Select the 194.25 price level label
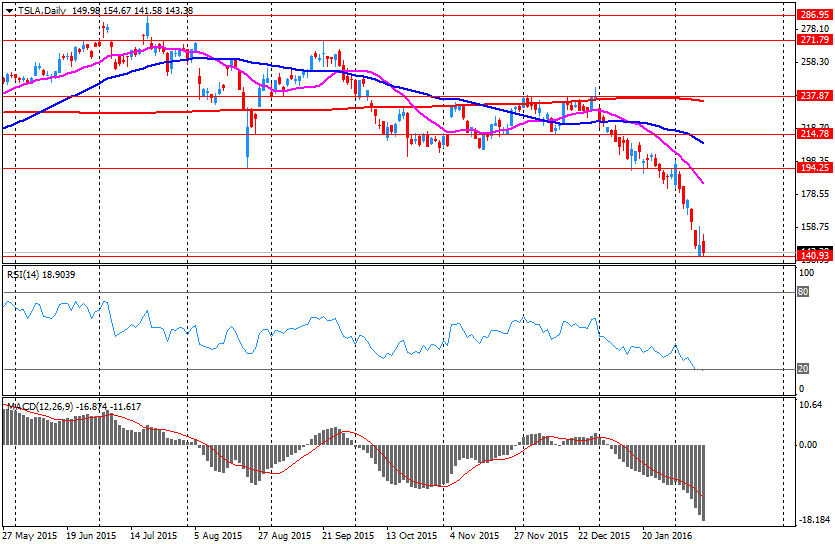This screenshot has height=544, width=835. coord(815,168)
